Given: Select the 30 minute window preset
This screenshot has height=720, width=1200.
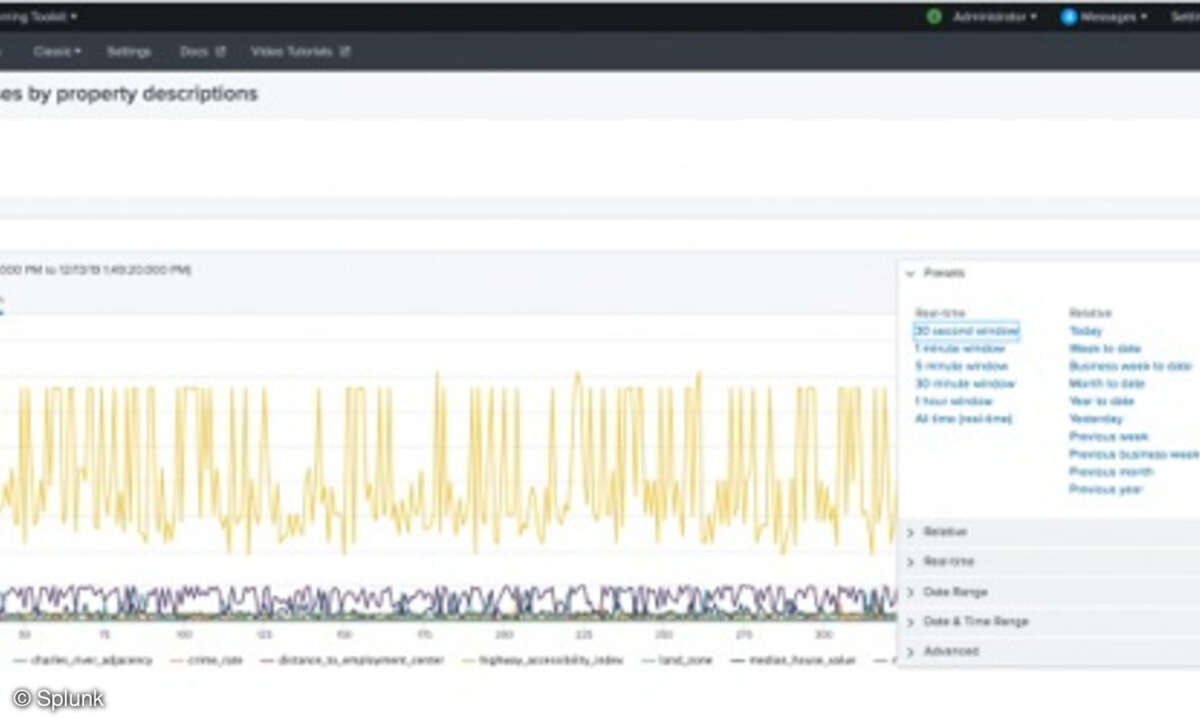Looking at the screenshot, I should coord(965,384).
